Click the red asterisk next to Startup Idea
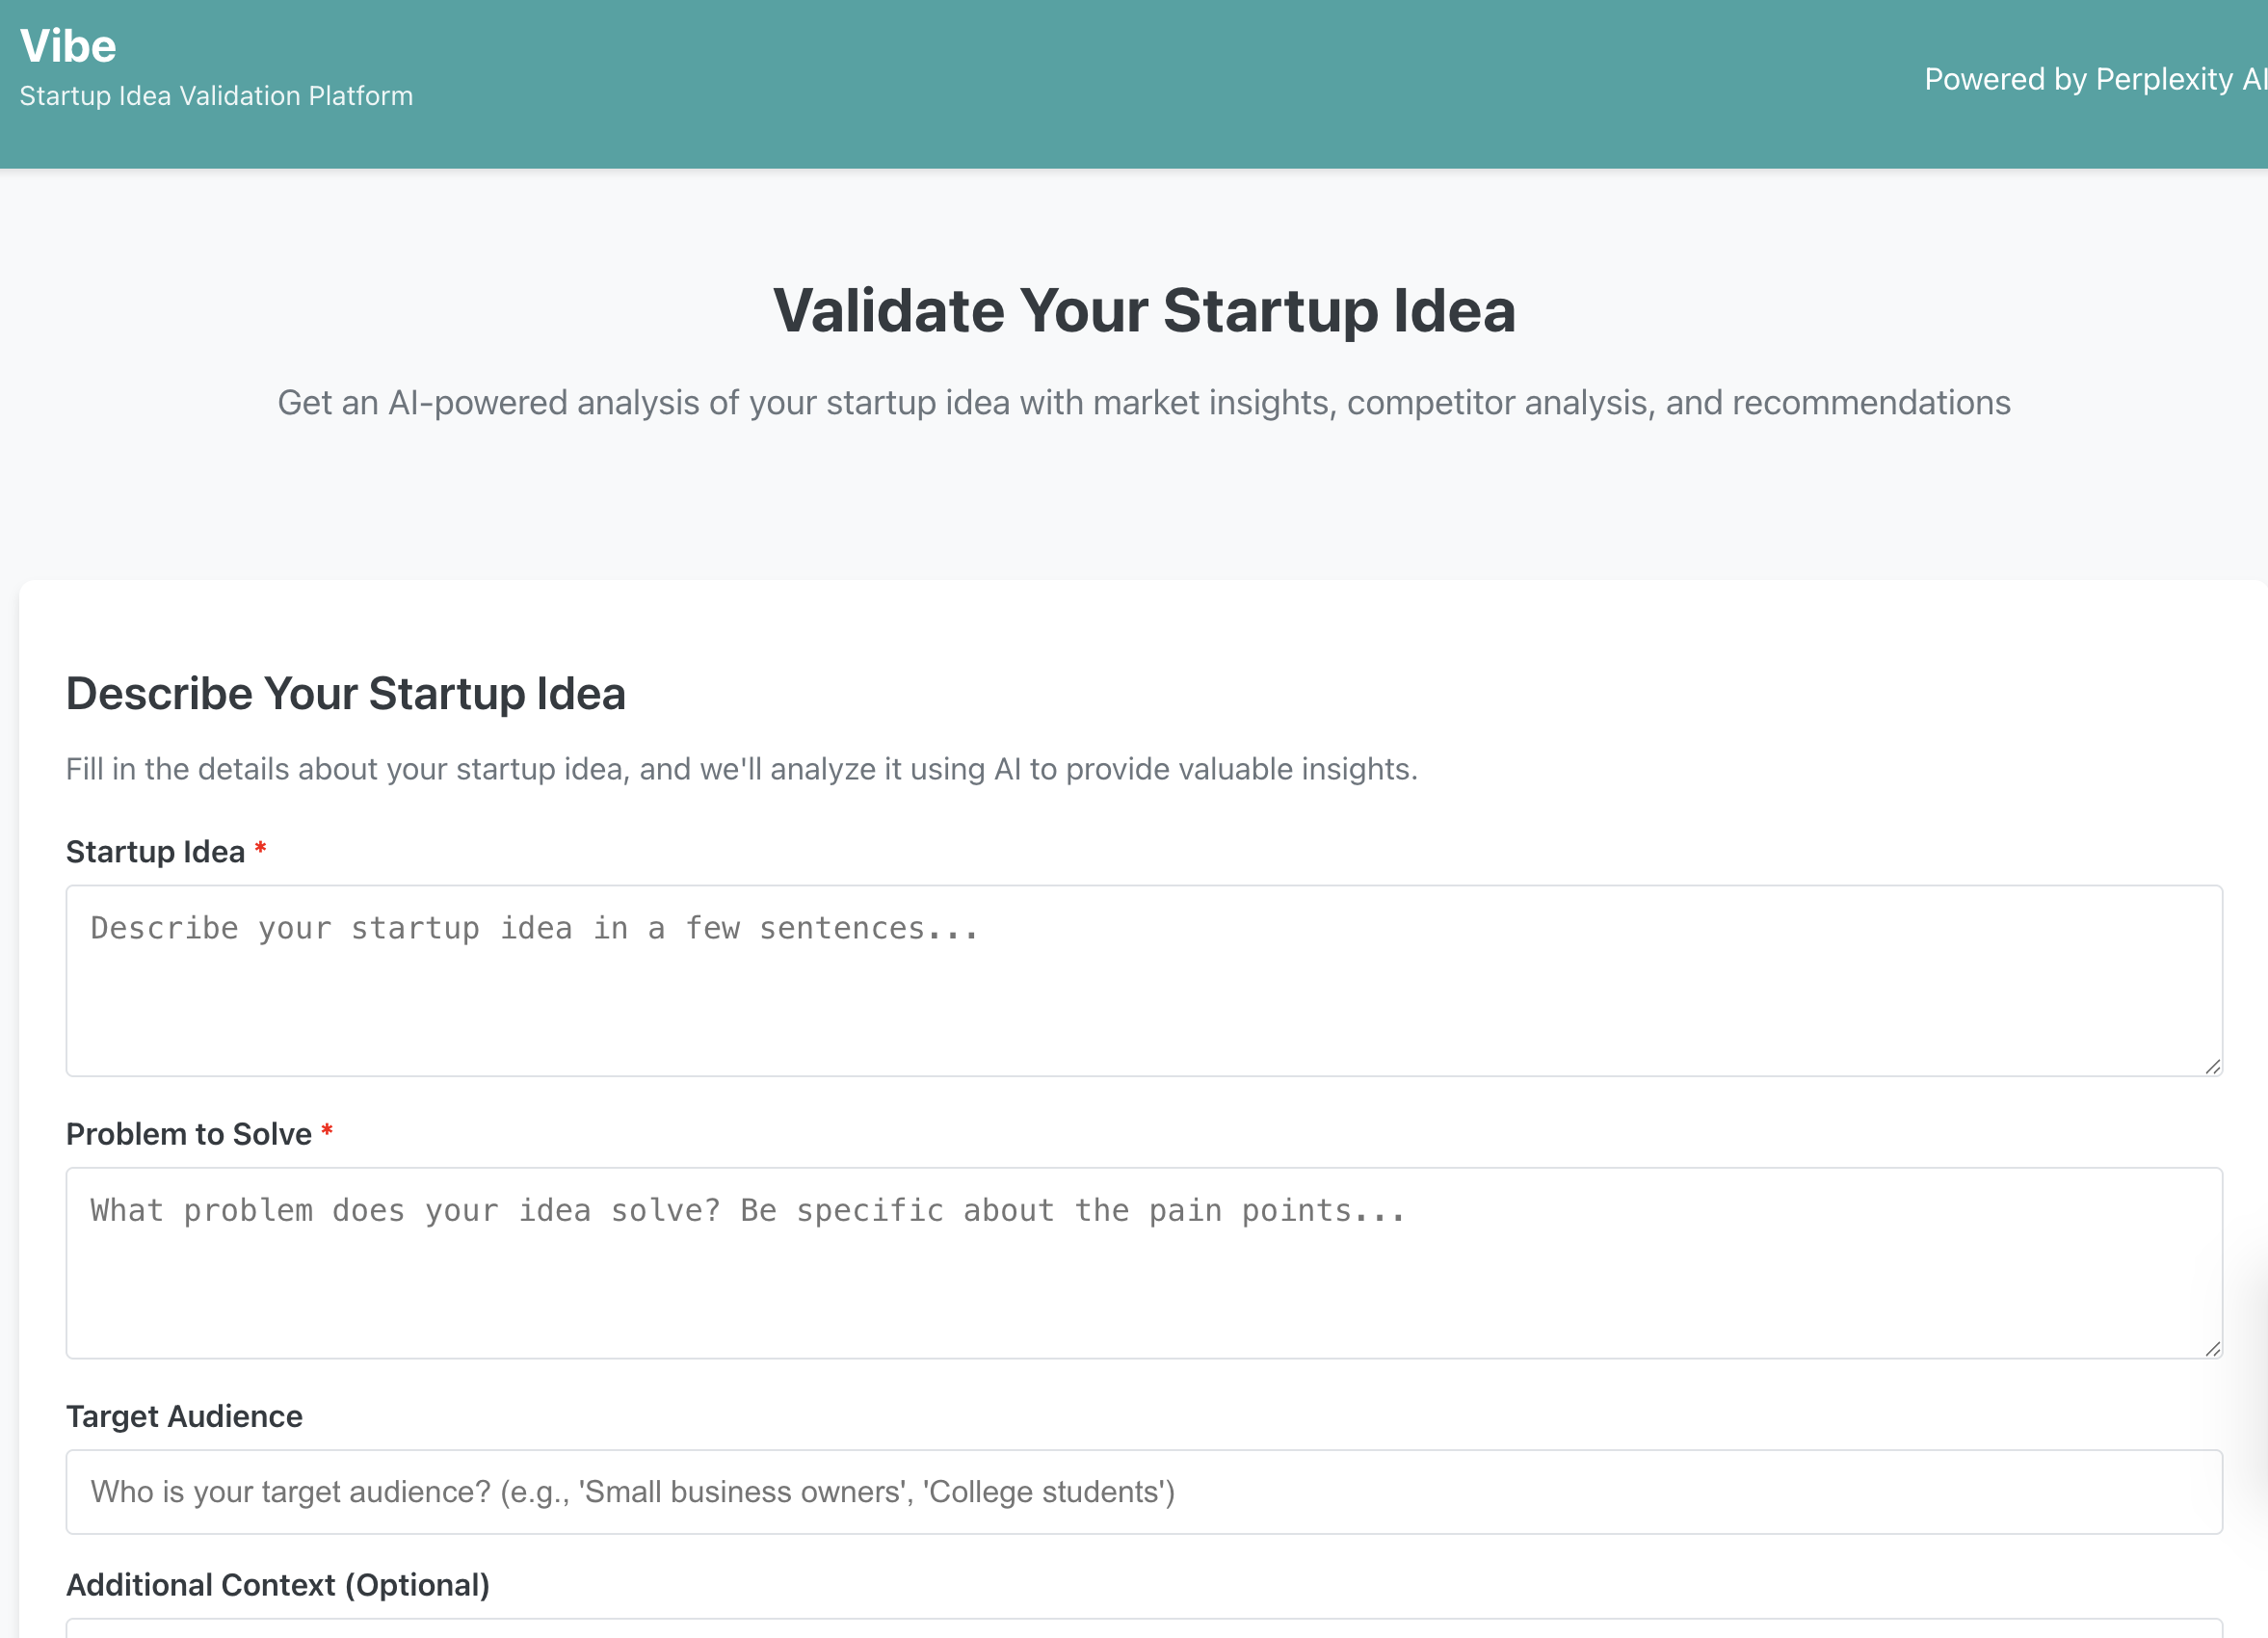Screen dimensions: 2268x1638 click(x=260, y=849)
